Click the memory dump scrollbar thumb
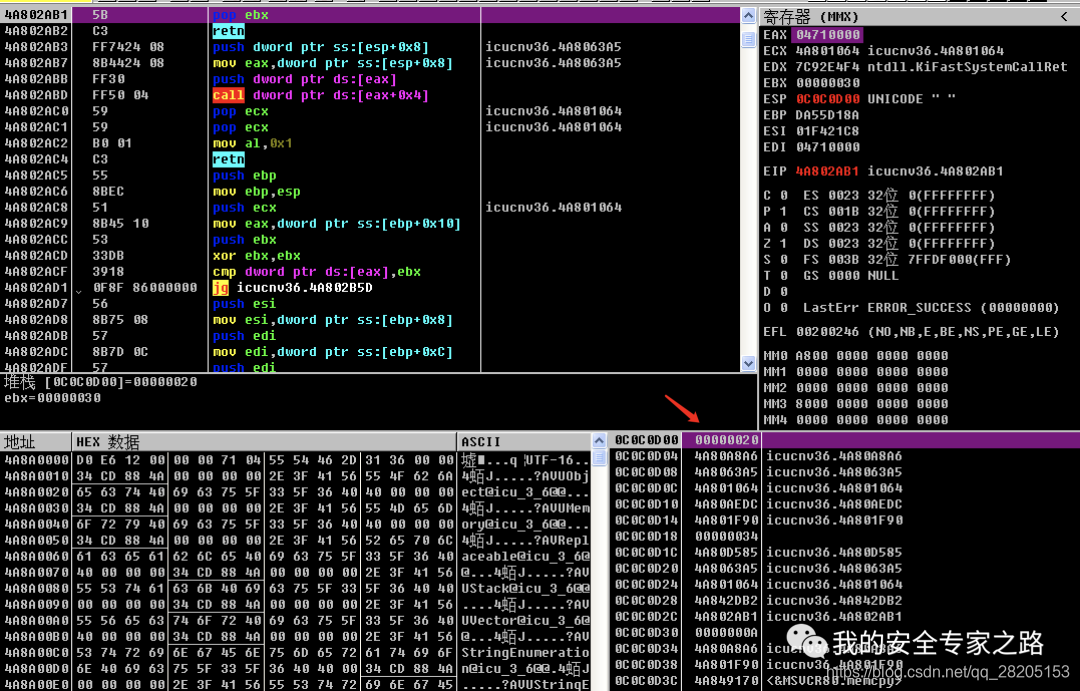The height and width of the screenshot is (691, 1080). (599, 457)
